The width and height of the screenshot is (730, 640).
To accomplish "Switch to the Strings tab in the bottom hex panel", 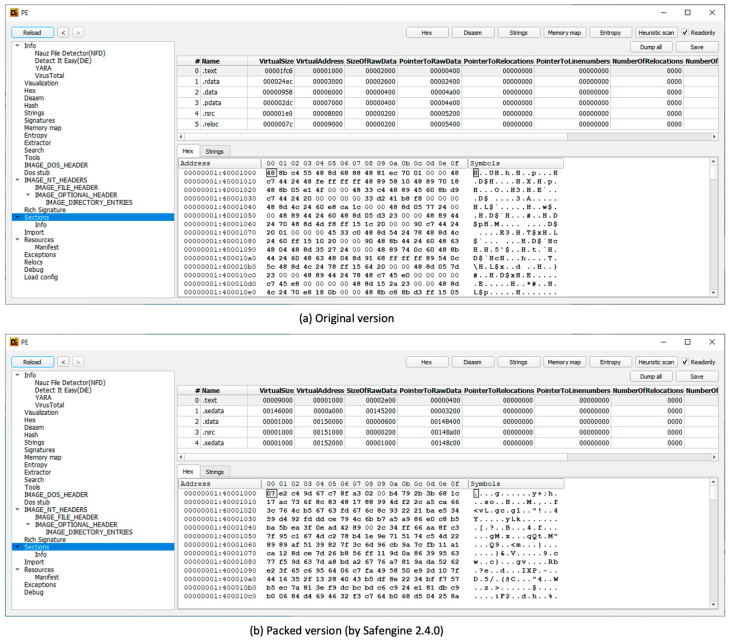I will (x=214, y=472).
